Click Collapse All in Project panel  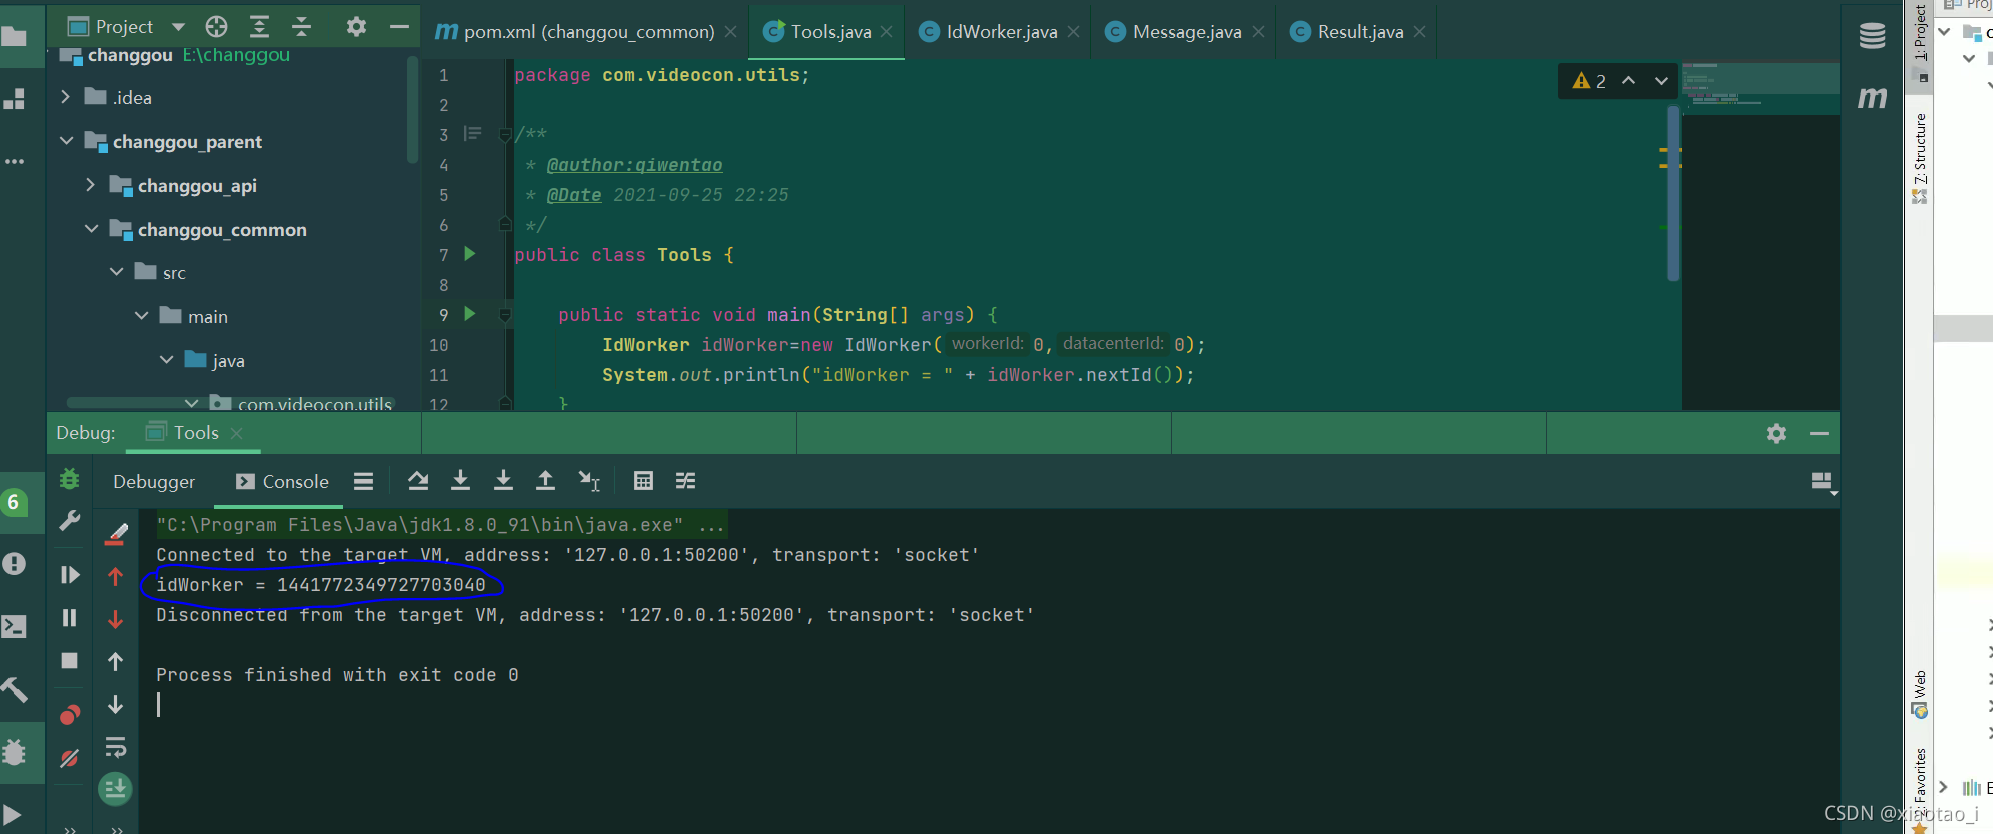pos(301,27)
